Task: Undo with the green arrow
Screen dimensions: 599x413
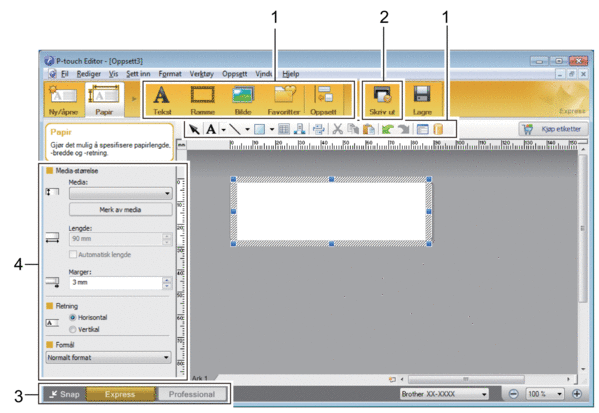Action: [387, 130]
